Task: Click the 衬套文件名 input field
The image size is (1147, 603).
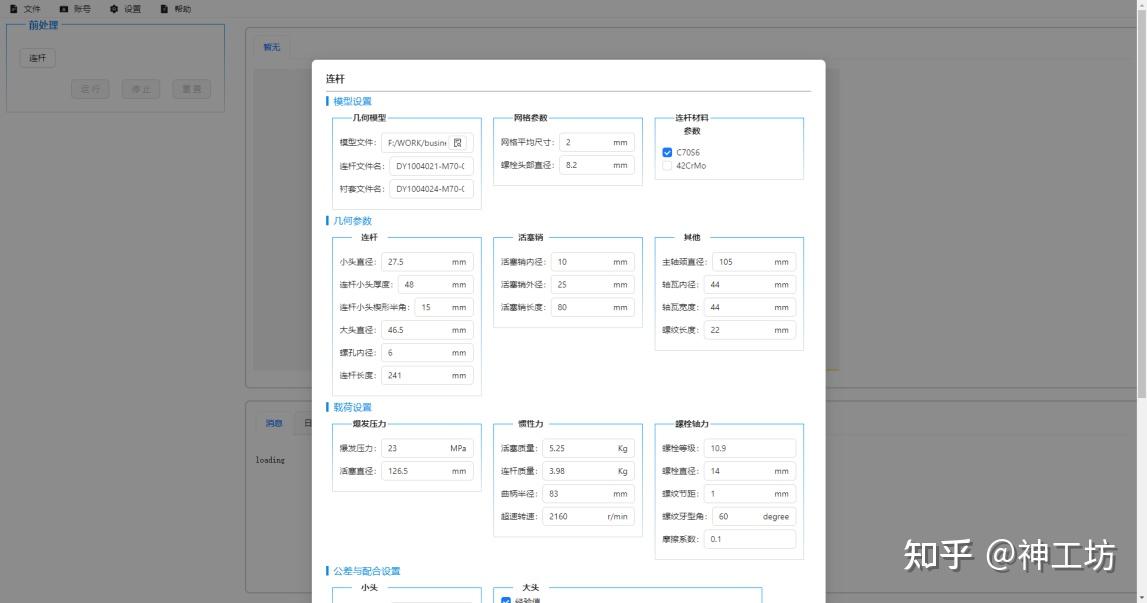Action: coord(431,189)
